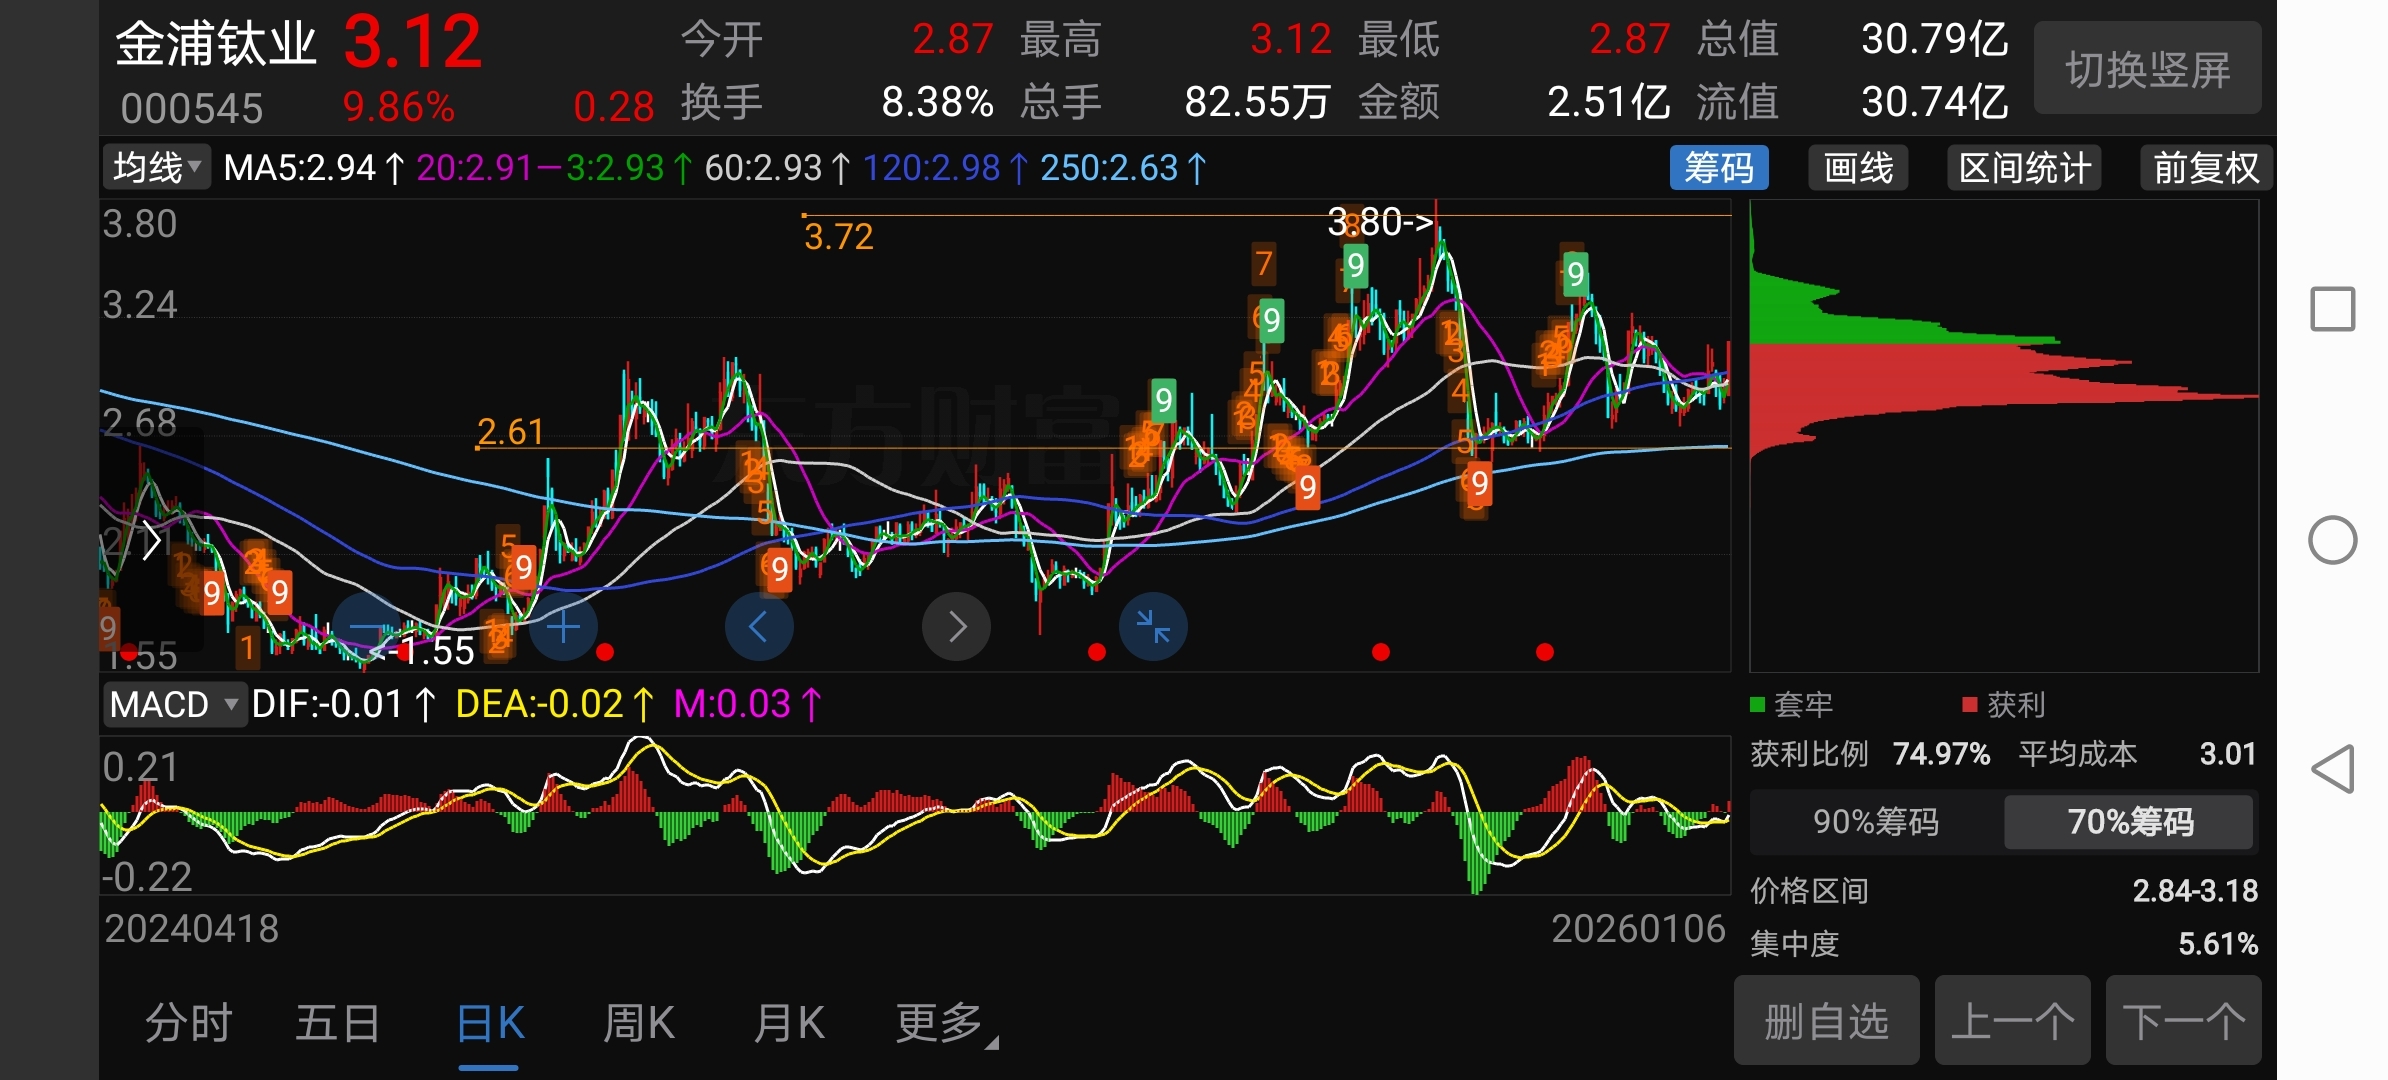Tap 切换竖屏 button

(x=2147, y=69)
